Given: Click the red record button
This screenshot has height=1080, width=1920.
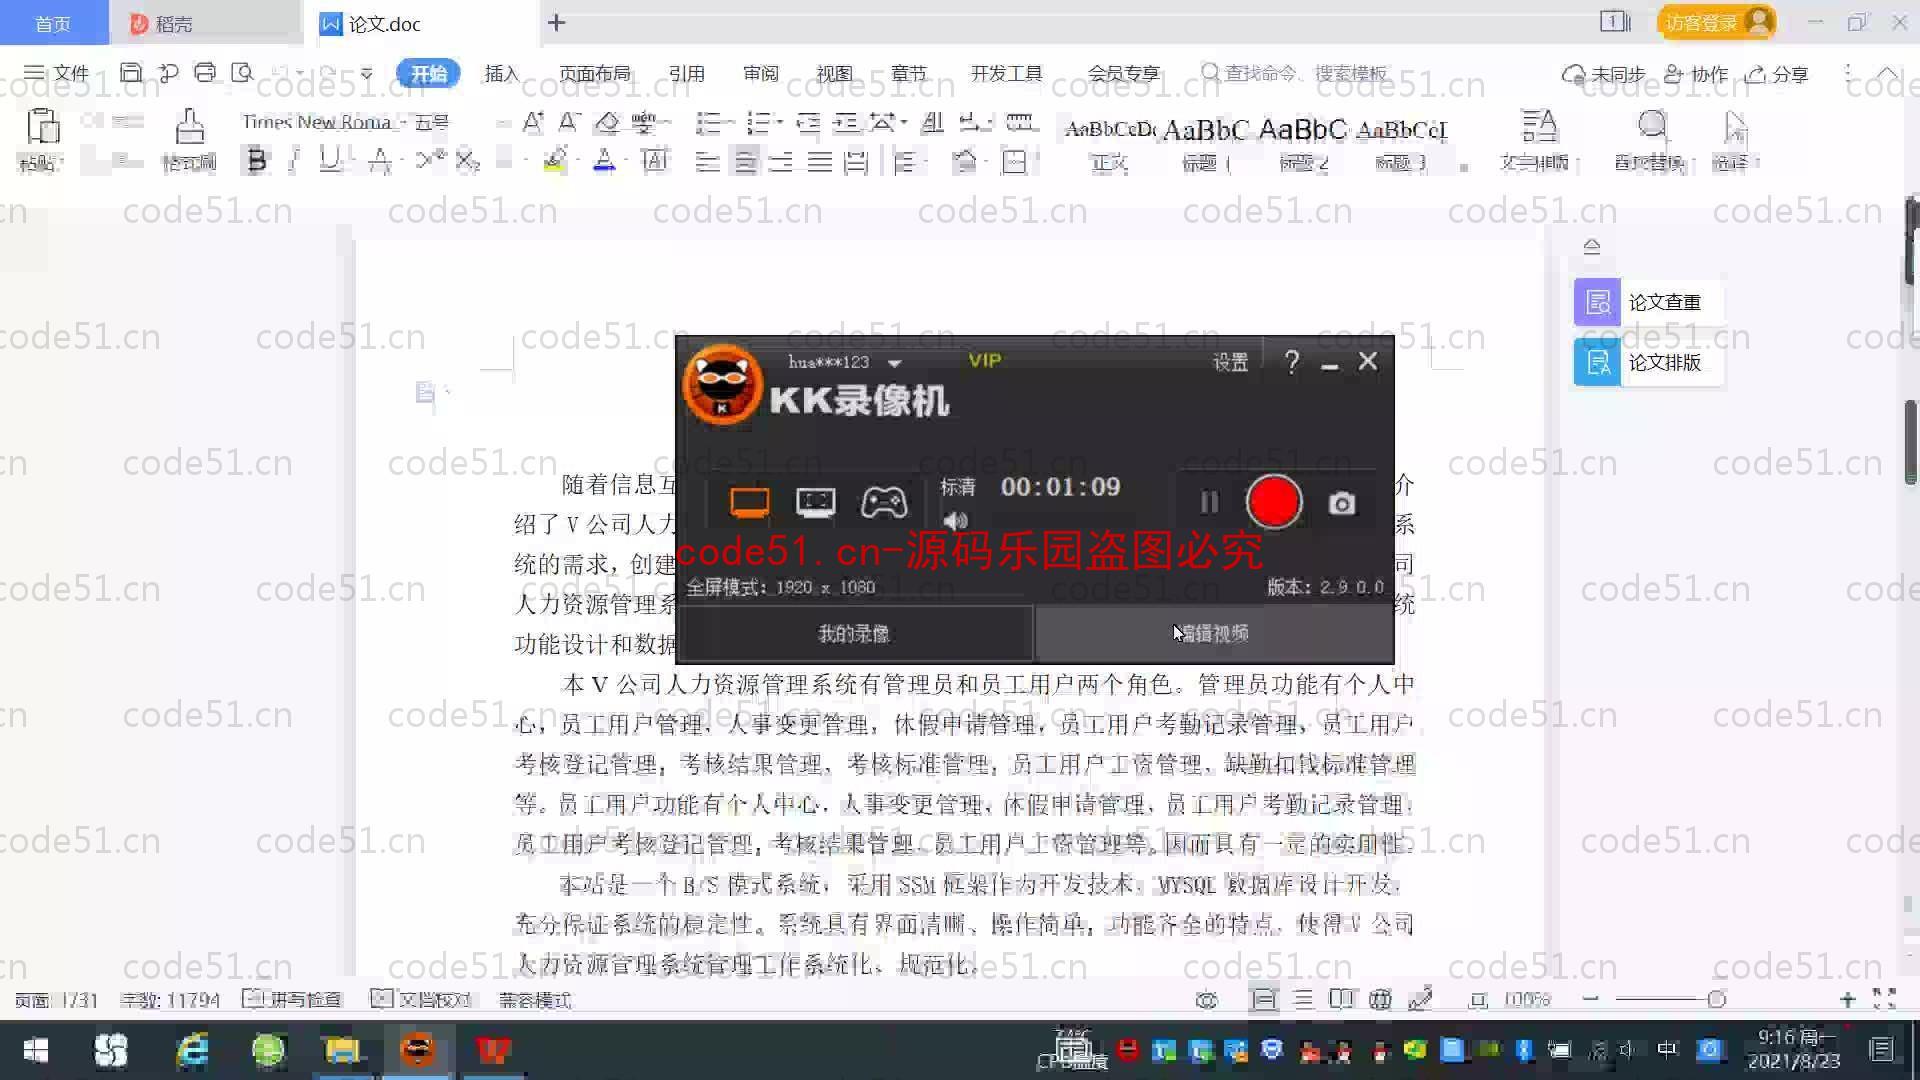Looking at the screenshot, I should point(1273,502).
